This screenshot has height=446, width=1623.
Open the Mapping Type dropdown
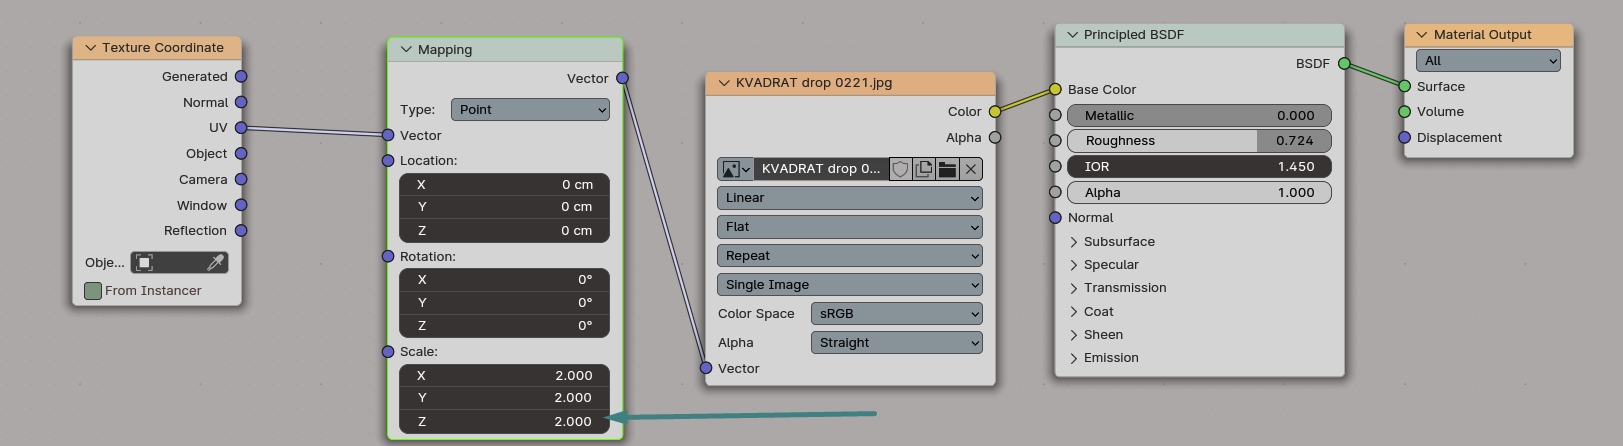point(530,110)
